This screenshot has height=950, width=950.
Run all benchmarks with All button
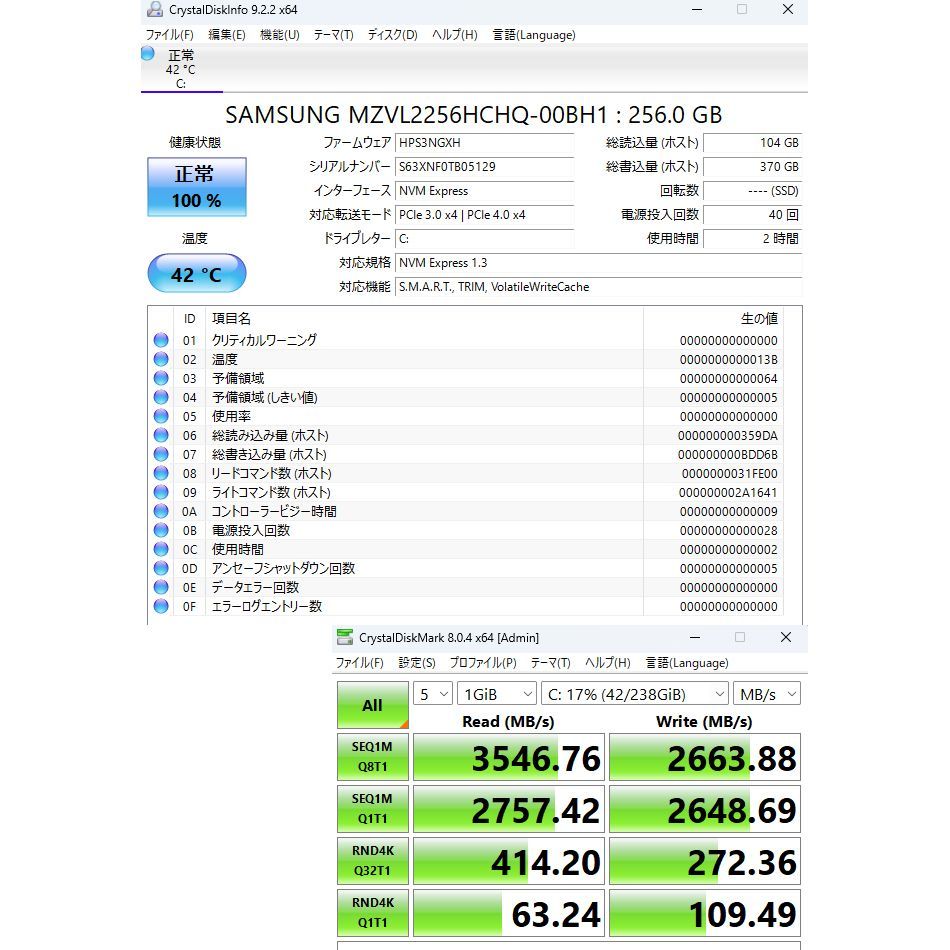click(x=373, y=705)
